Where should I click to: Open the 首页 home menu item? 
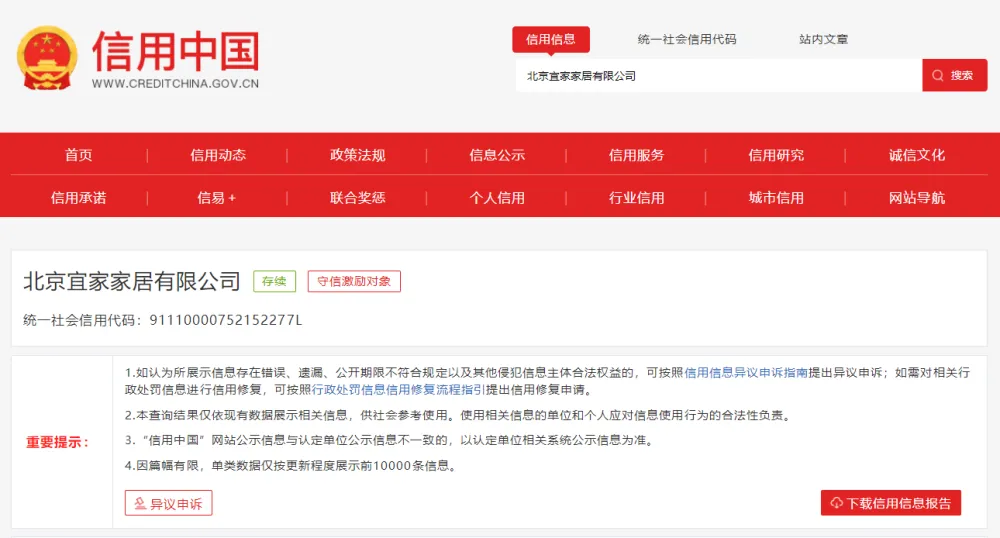tap(79, 155)
